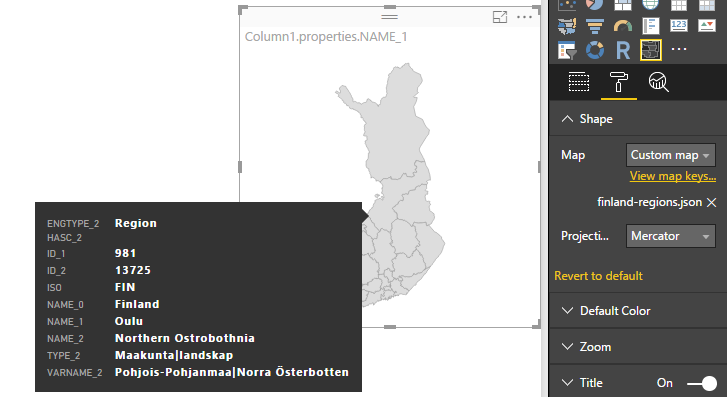Image resolution: width=727 pixels, height=397 pixels.
Task: Click the finland-regions.json file name
Action: [x=649, y=202]
